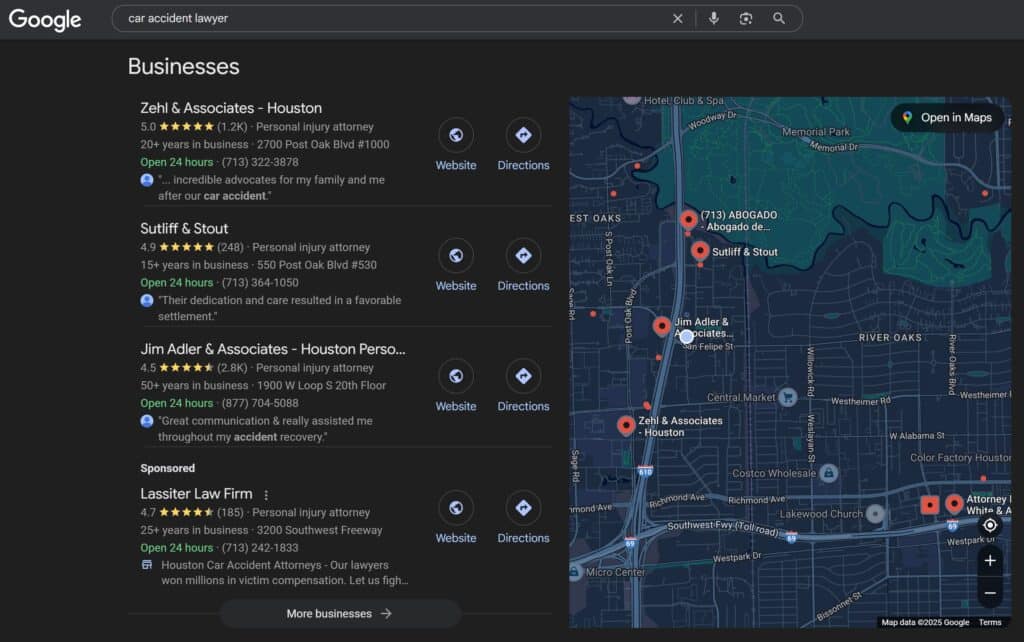
Task: Open the Zehl & Associates - Houston listing title
Action: 231,108
